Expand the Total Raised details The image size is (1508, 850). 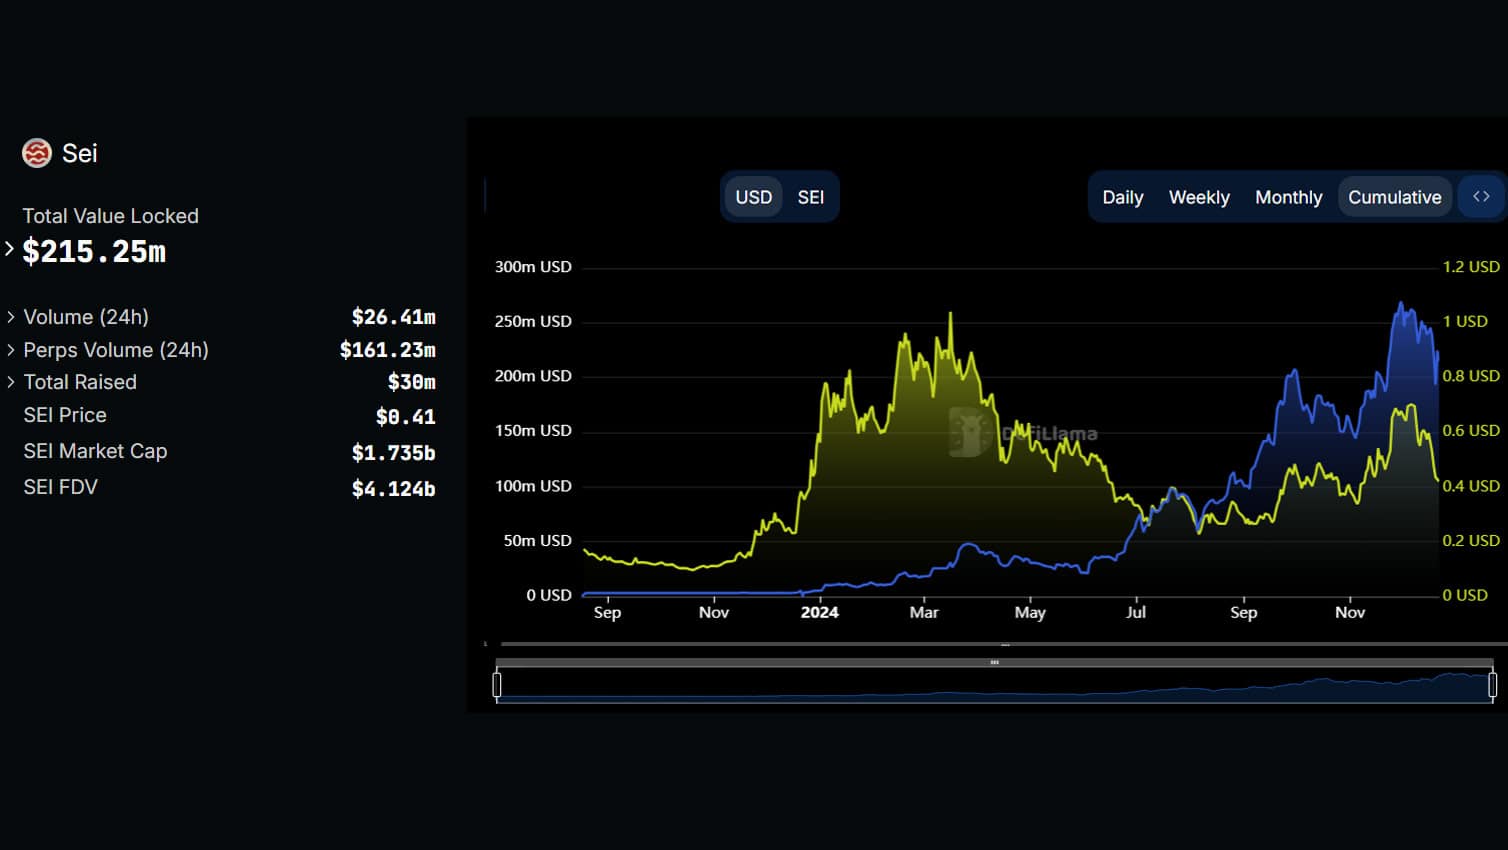point(11,382)
